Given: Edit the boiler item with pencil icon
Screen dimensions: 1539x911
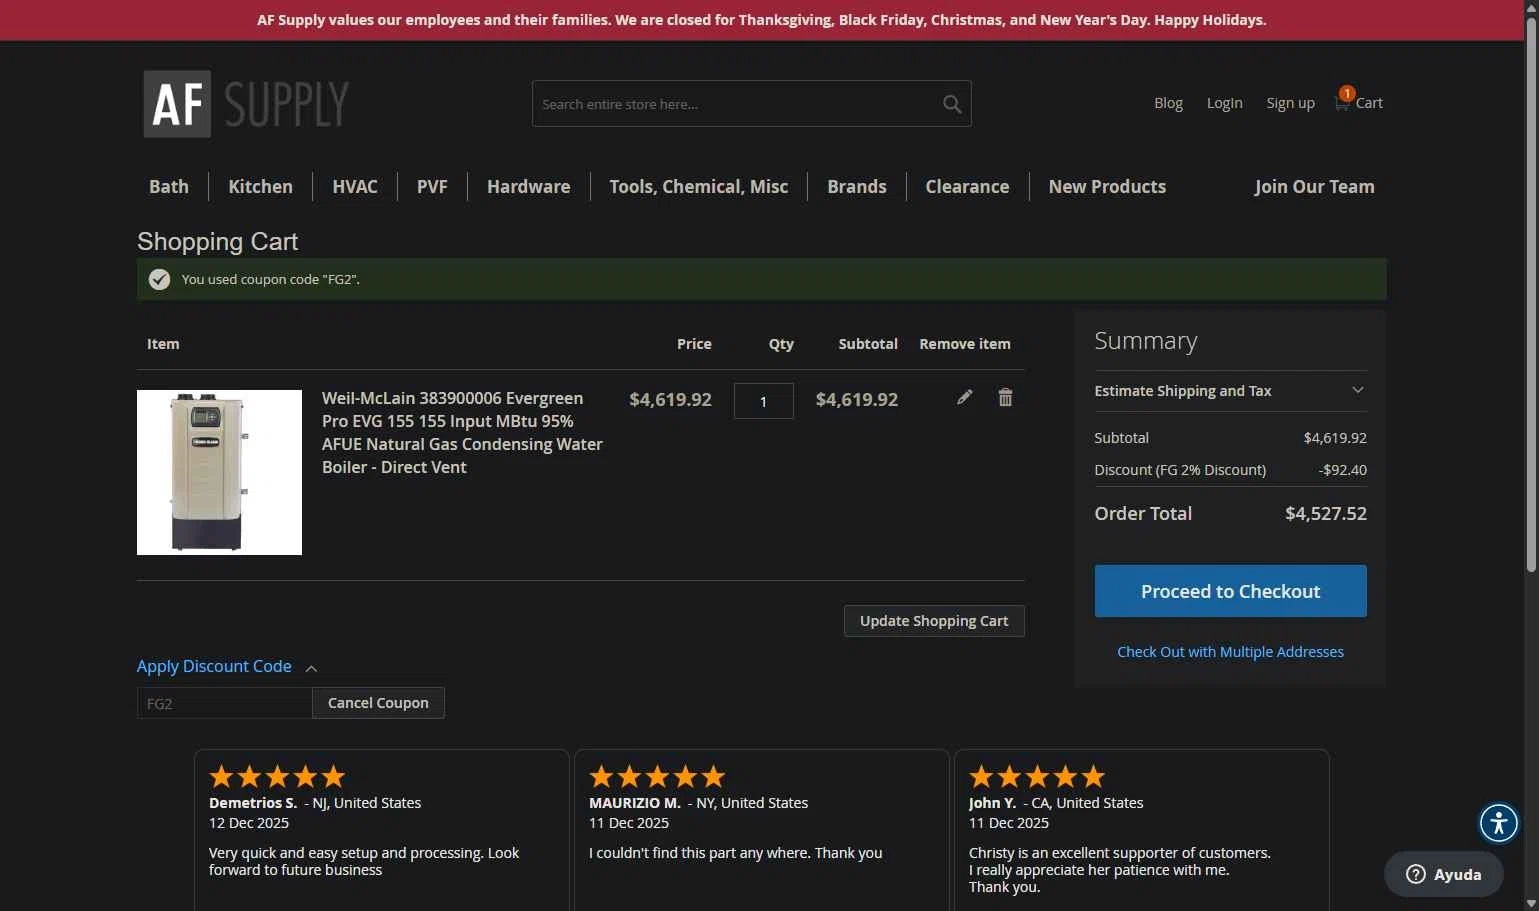Looking at the screenshot, I should tap(964, 397).
